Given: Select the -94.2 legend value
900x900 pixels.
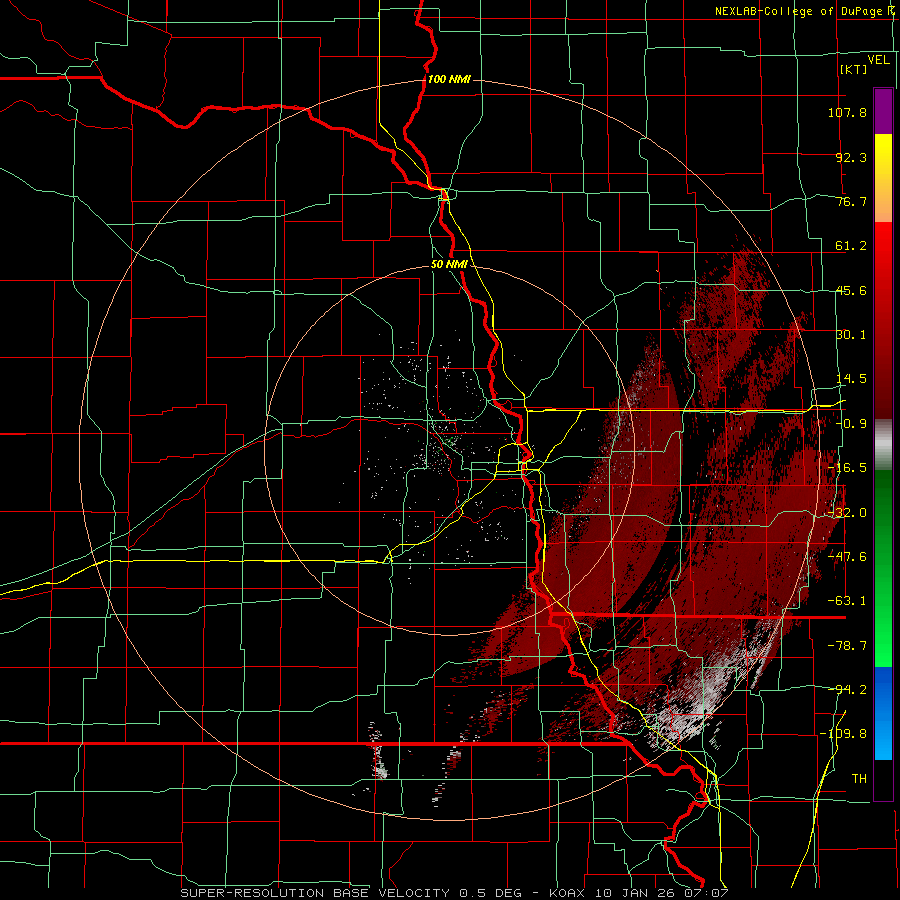Looking at the screenshot, I should click(x=847, y=690).
